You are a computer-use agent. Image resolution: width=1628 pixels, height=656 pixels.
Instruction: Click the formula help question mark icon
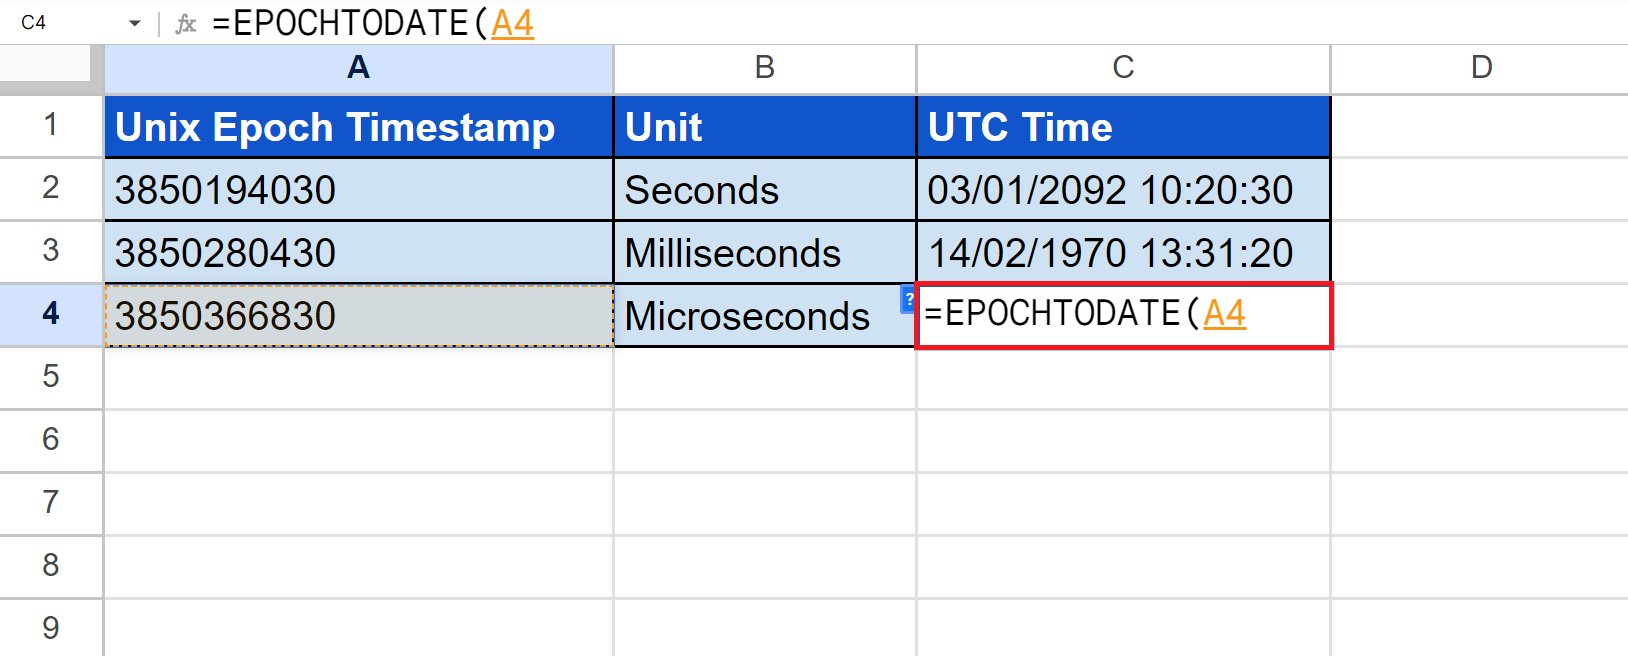908,299
